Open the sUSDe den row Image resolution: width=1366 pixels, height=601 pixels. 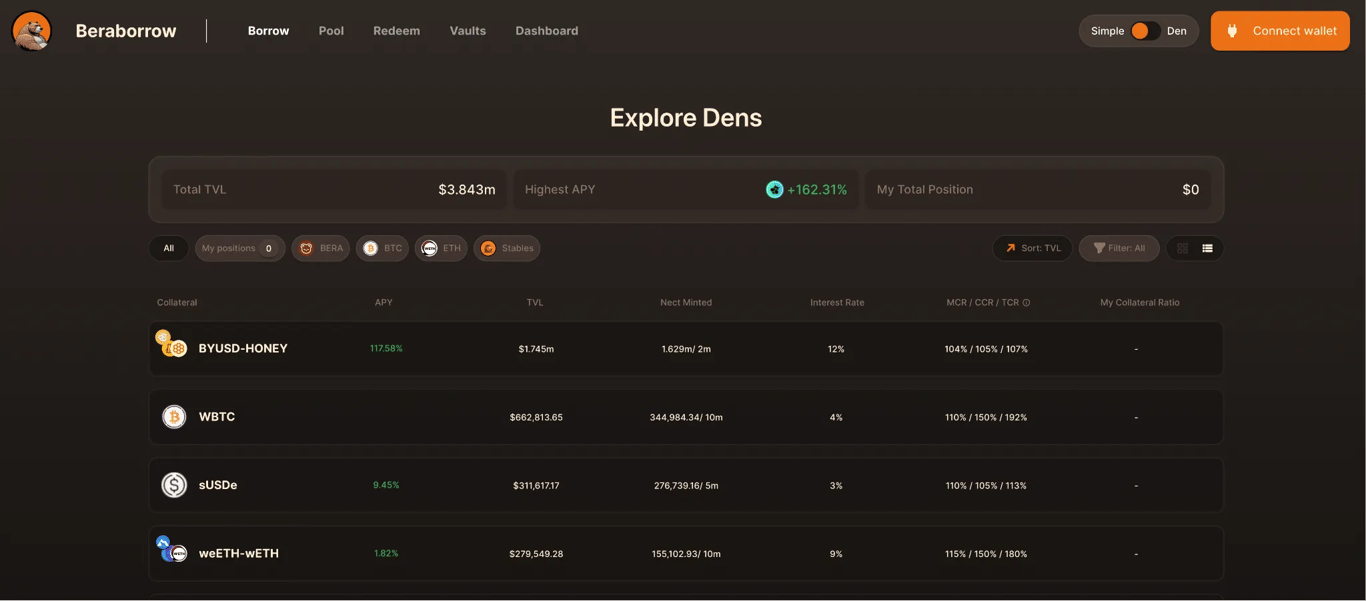pyautogui.click(x=686, y=485)
